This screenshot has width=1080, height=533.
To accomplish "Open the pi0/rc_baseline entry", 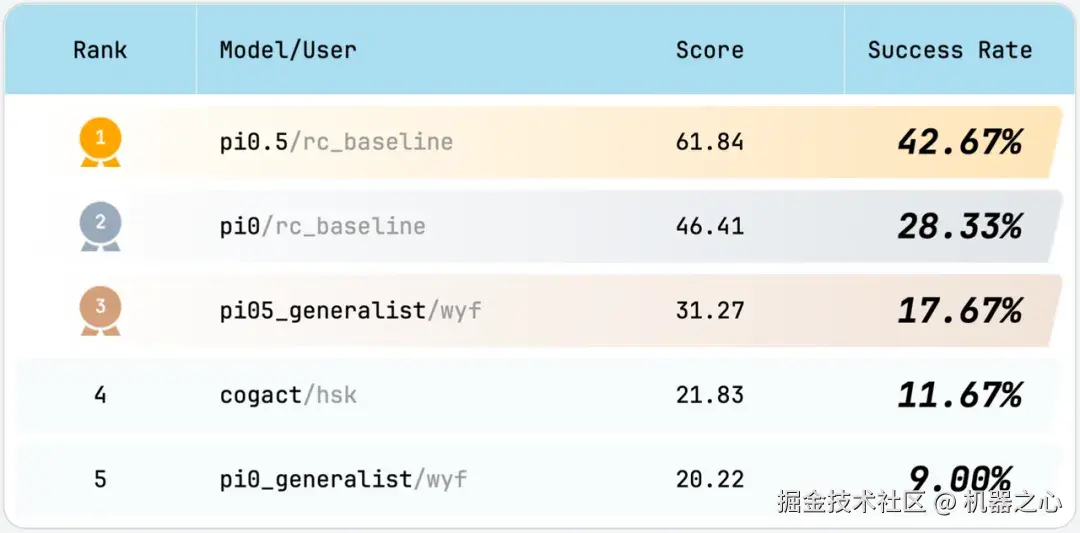I will [x=322, y=226].
